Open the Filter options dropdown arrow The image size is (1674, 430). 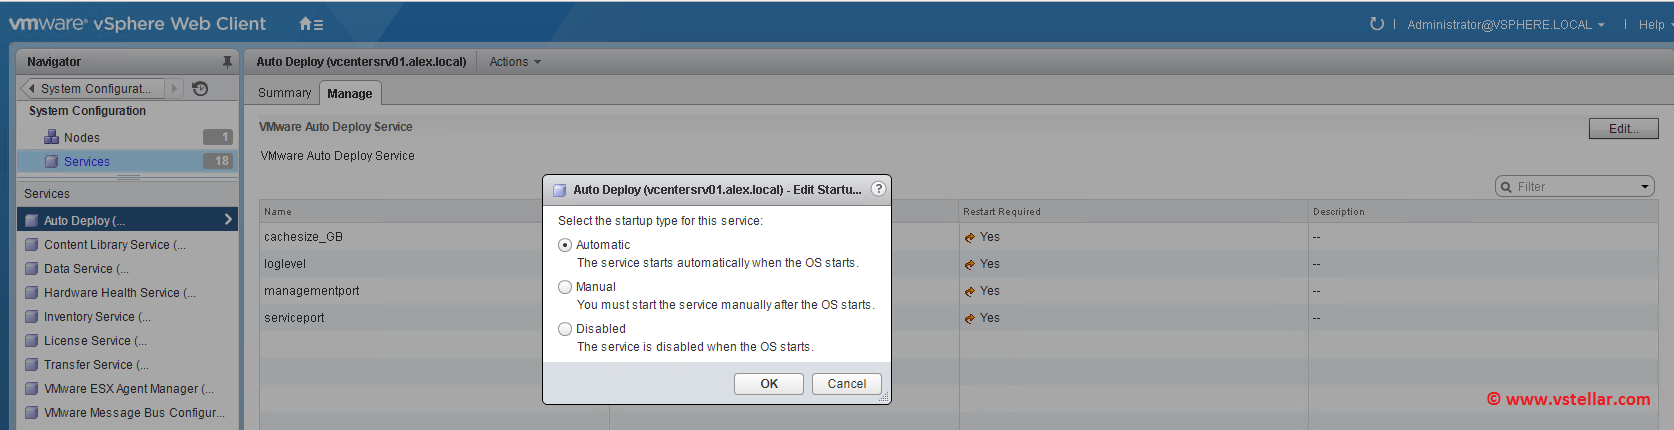coord(1645,187)
